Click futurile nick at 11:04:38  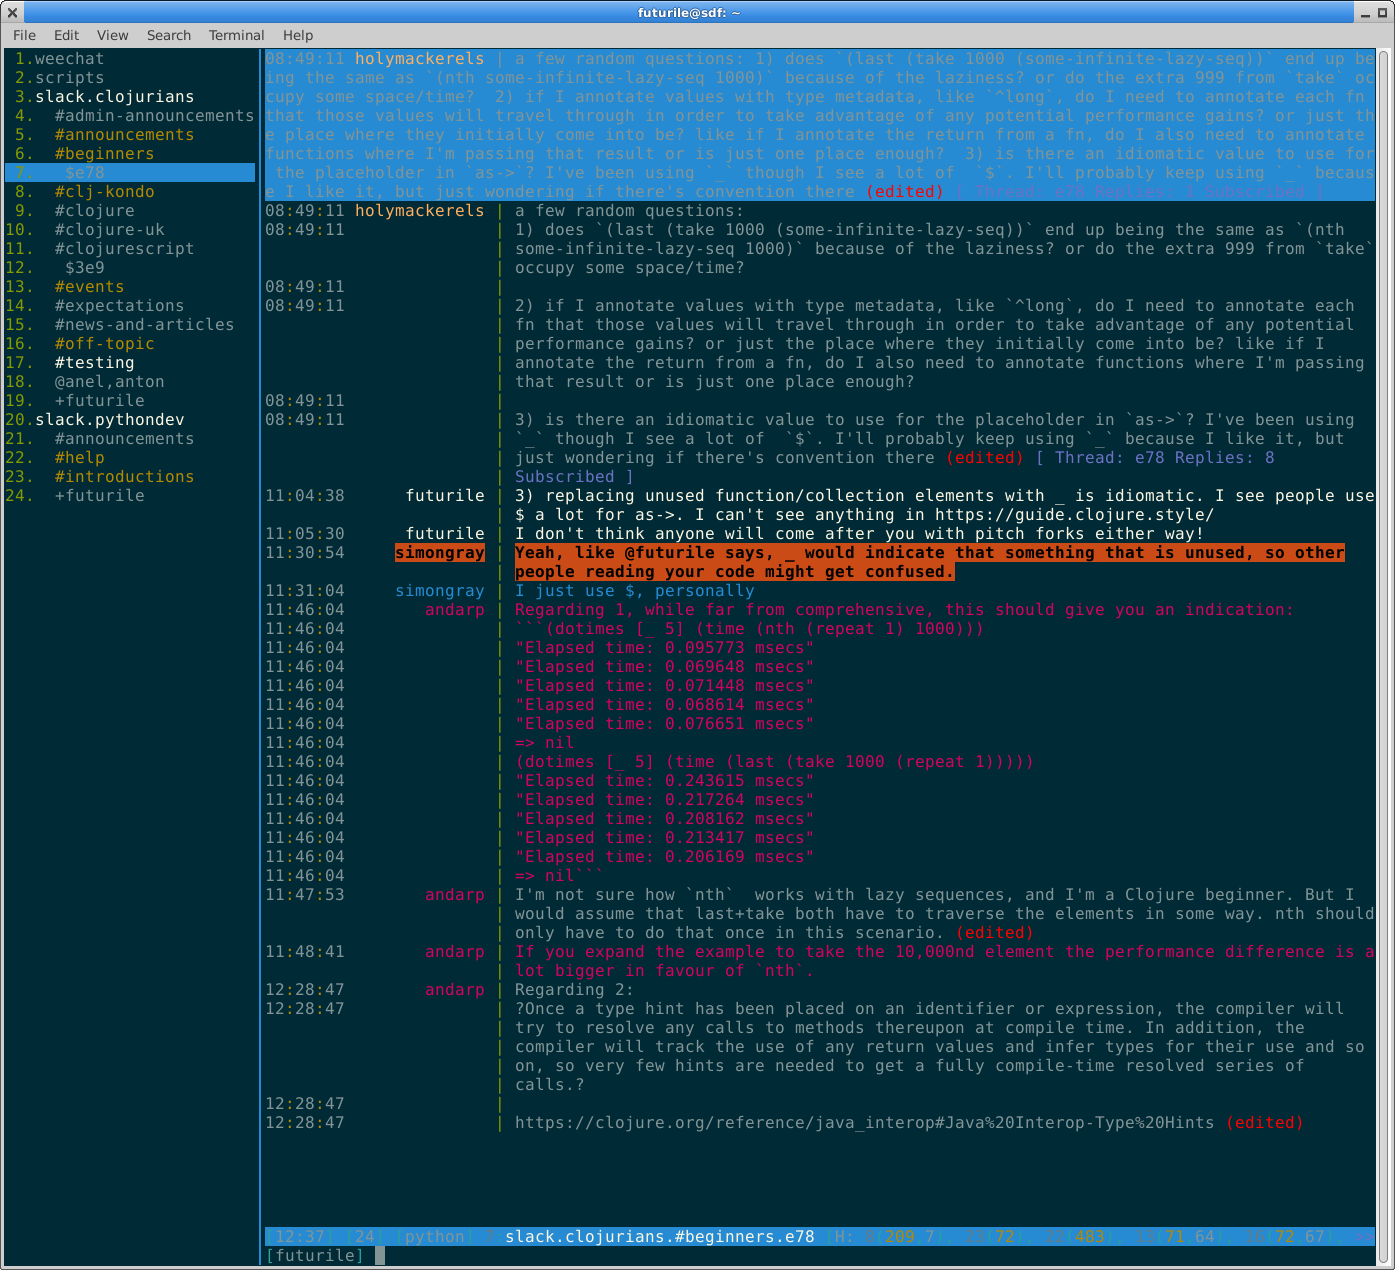[445, 496]
